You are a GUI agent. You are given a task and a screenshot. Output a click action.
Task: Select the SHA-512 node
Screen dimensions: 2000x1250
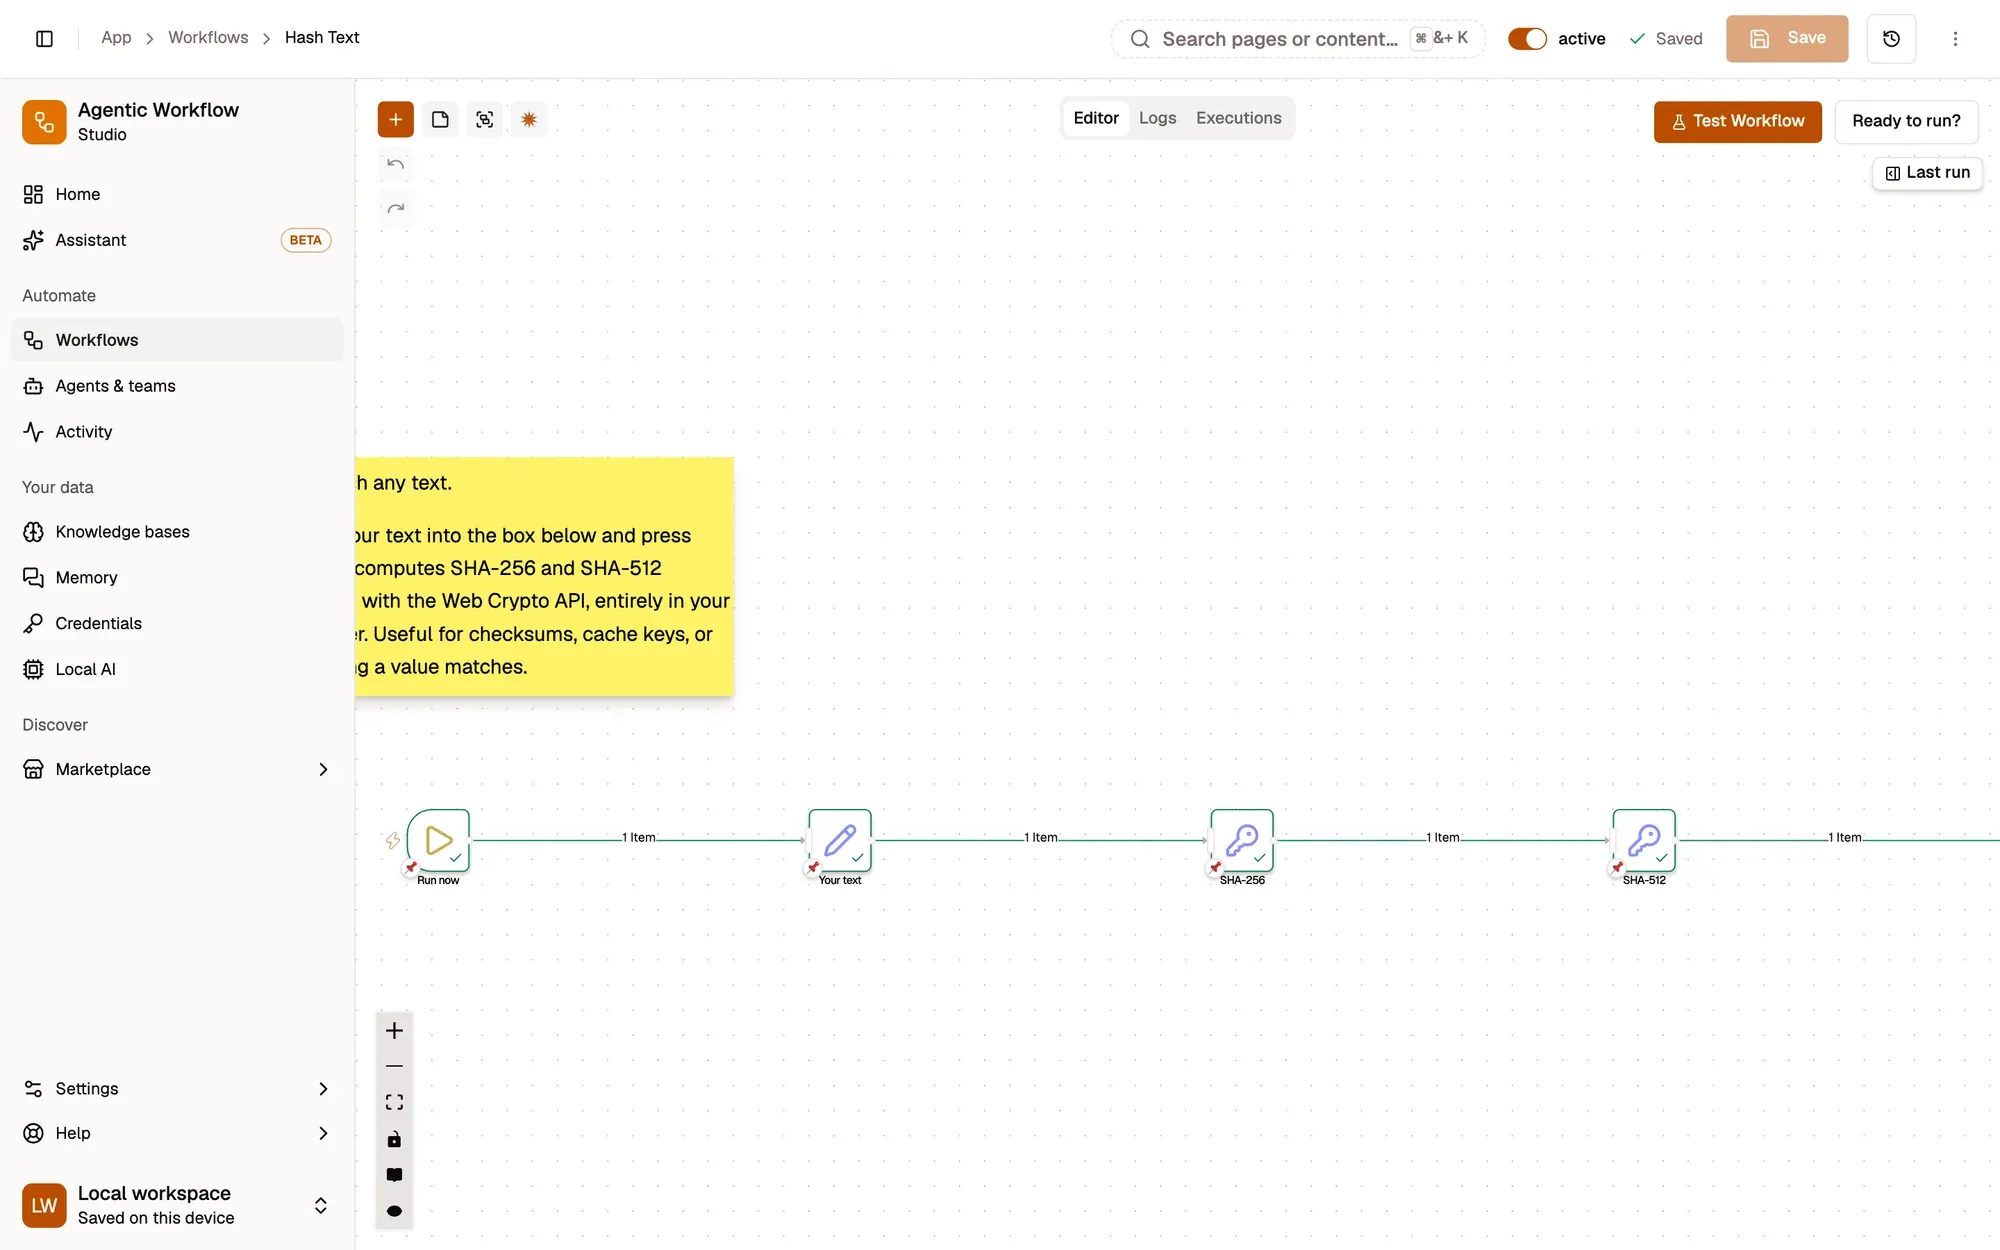point(1644,840)
